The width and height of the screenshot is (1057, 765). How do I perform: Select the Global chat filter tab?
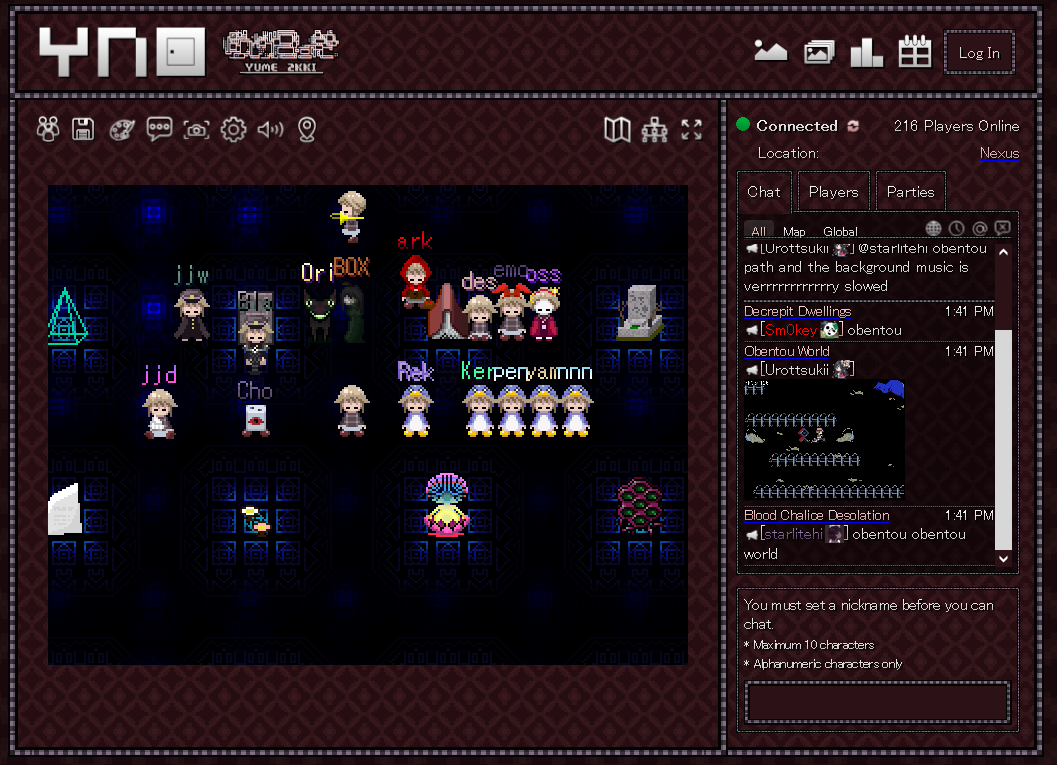pyautogui.click(x=840, y=231)
